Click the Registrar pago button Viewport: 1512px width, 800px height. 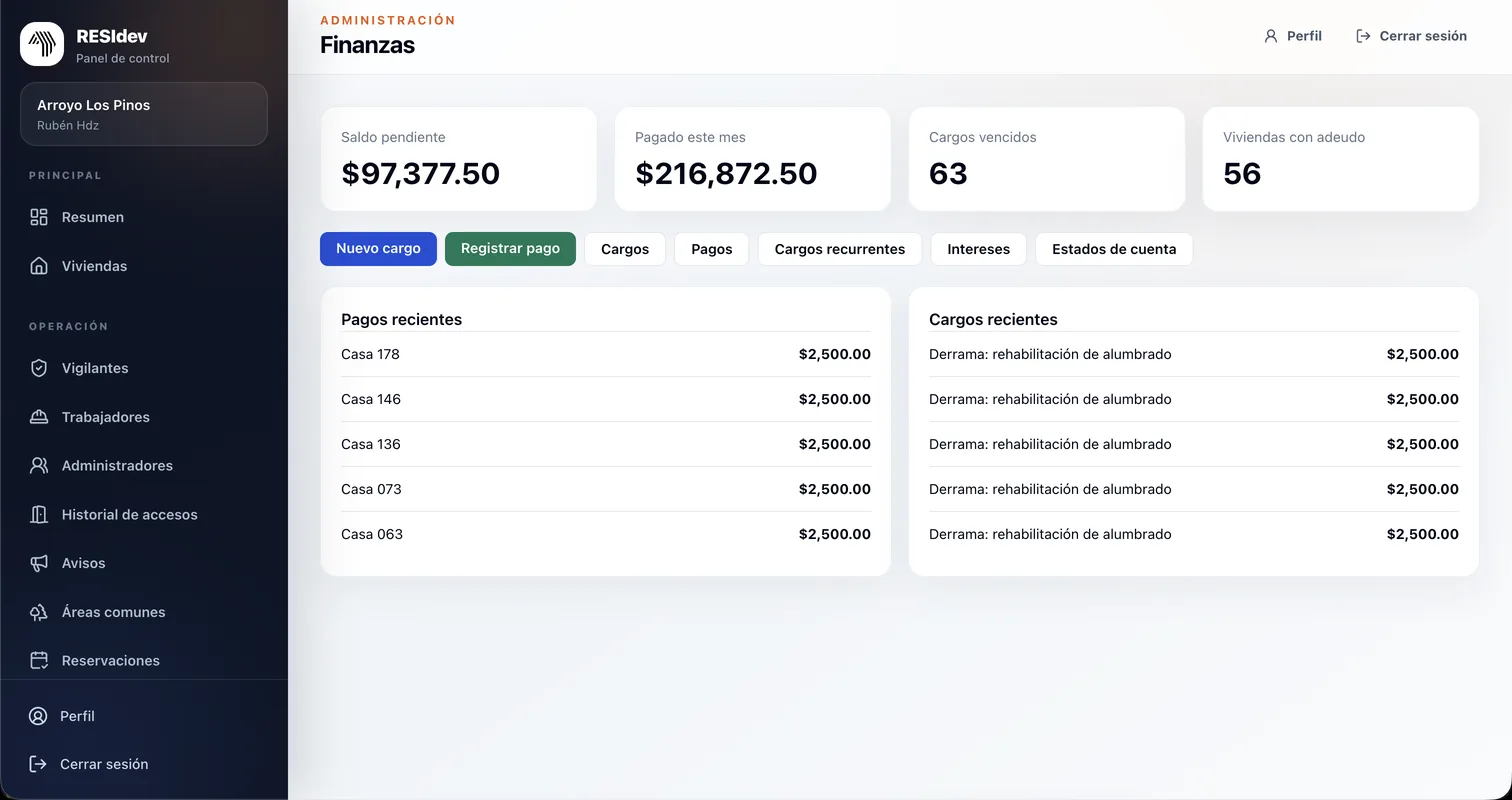[x=510, y=249]
